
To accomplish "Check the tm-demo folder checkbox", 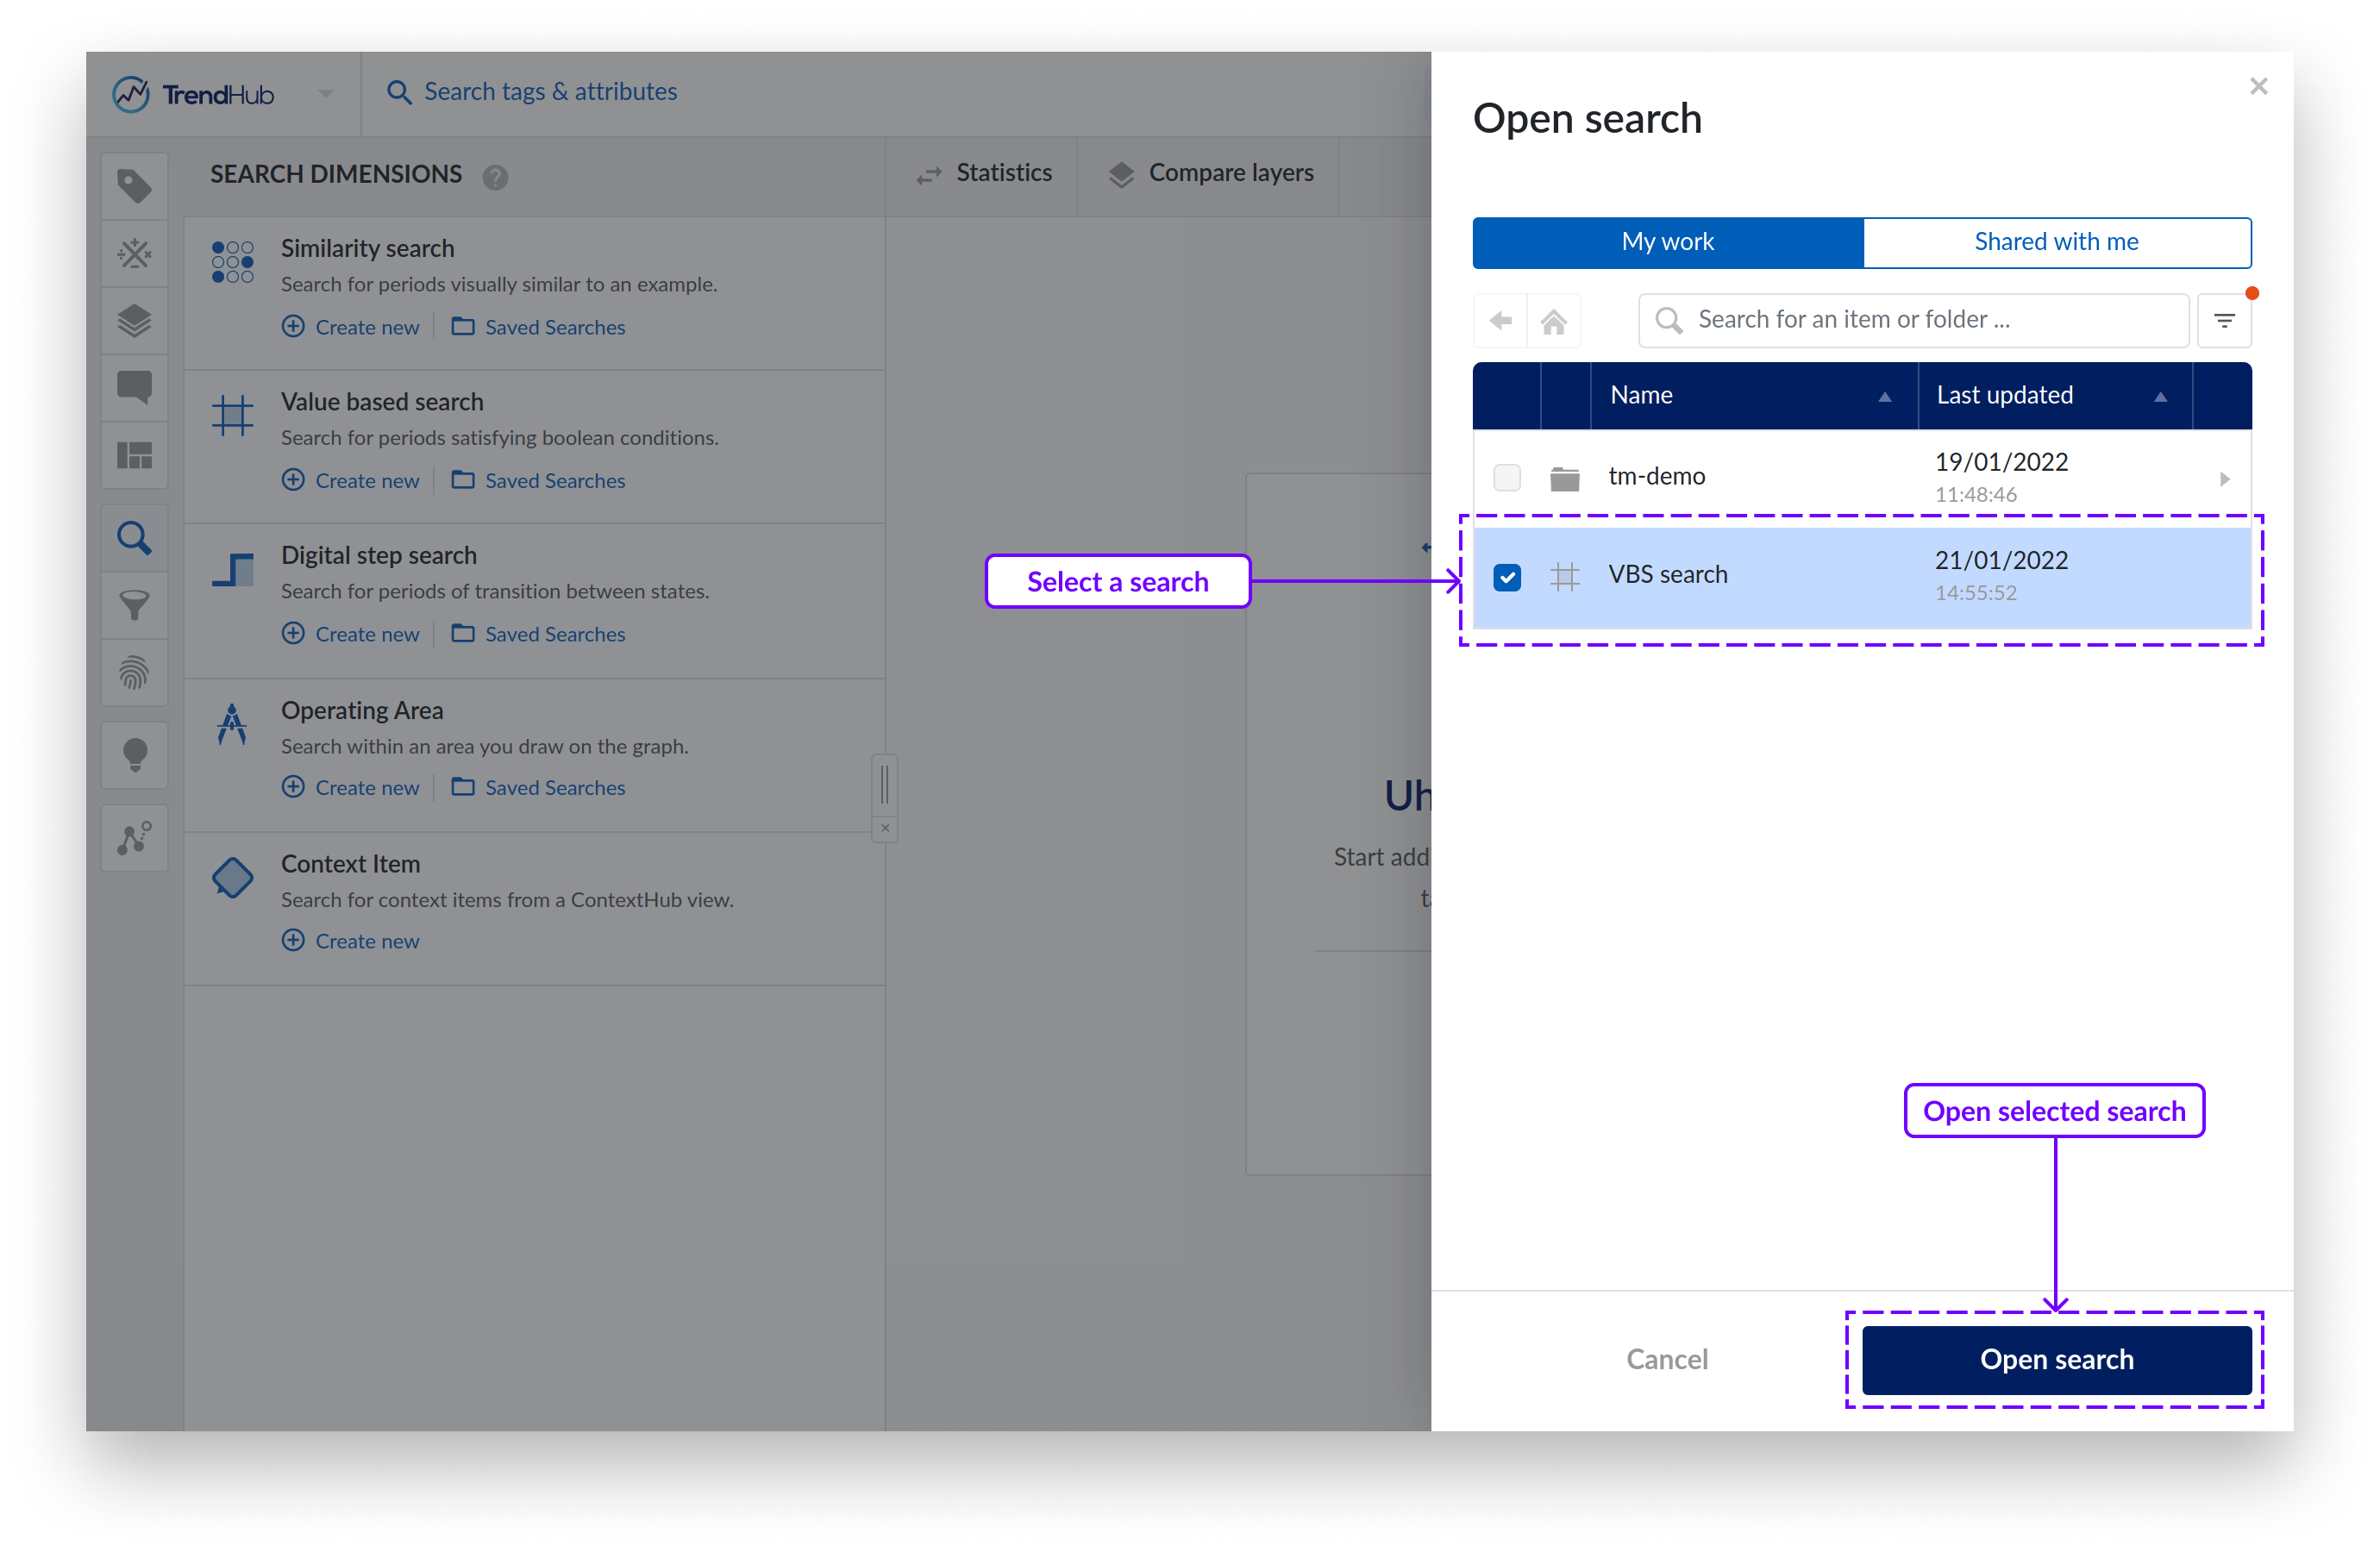I will (1507, 478).
